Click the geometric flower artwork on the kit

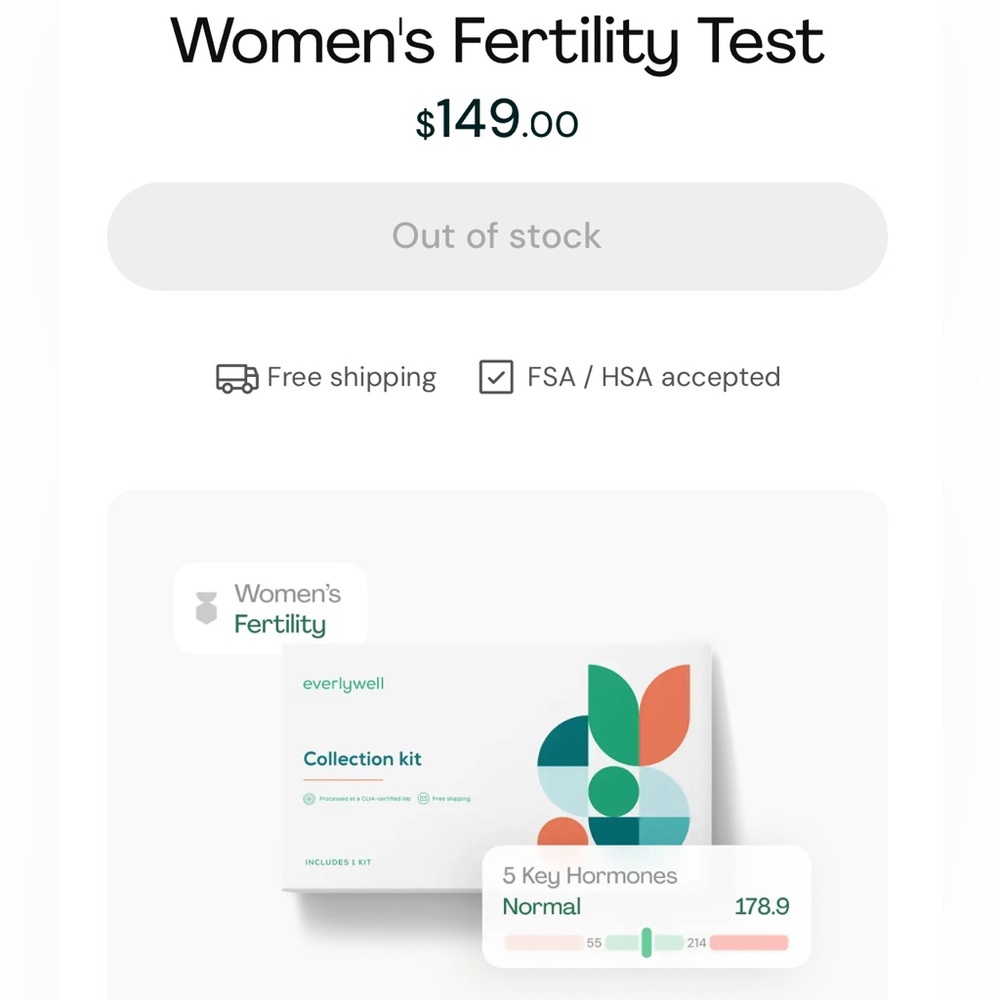(x=615, y=755)
